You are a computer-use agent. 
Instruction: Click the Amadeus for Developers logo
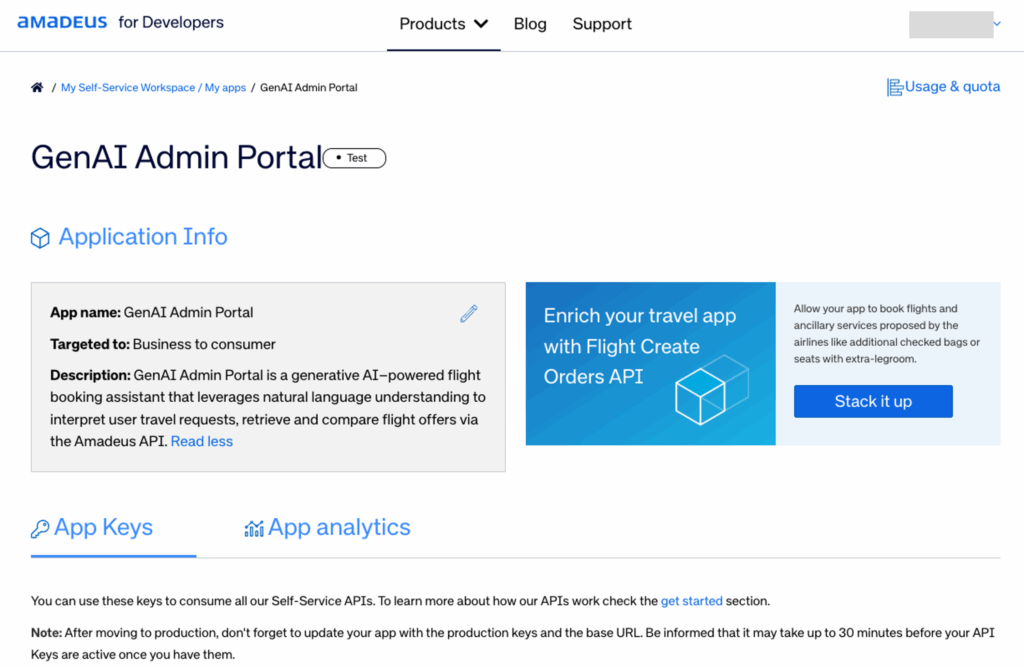[120, 22]
